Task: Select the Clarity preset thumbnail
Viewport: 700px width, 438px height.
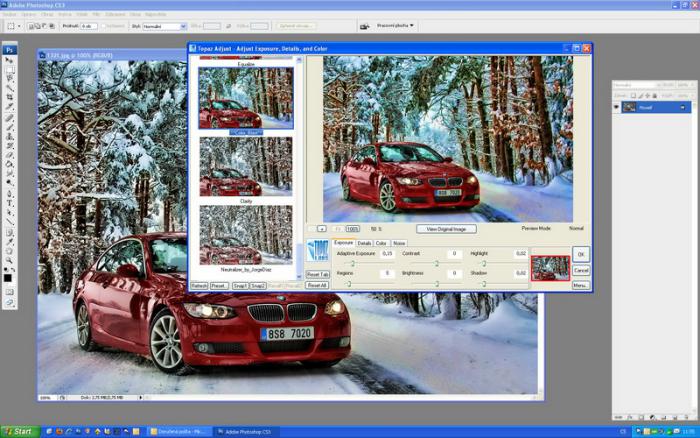Action: click(x=246, y=165)
